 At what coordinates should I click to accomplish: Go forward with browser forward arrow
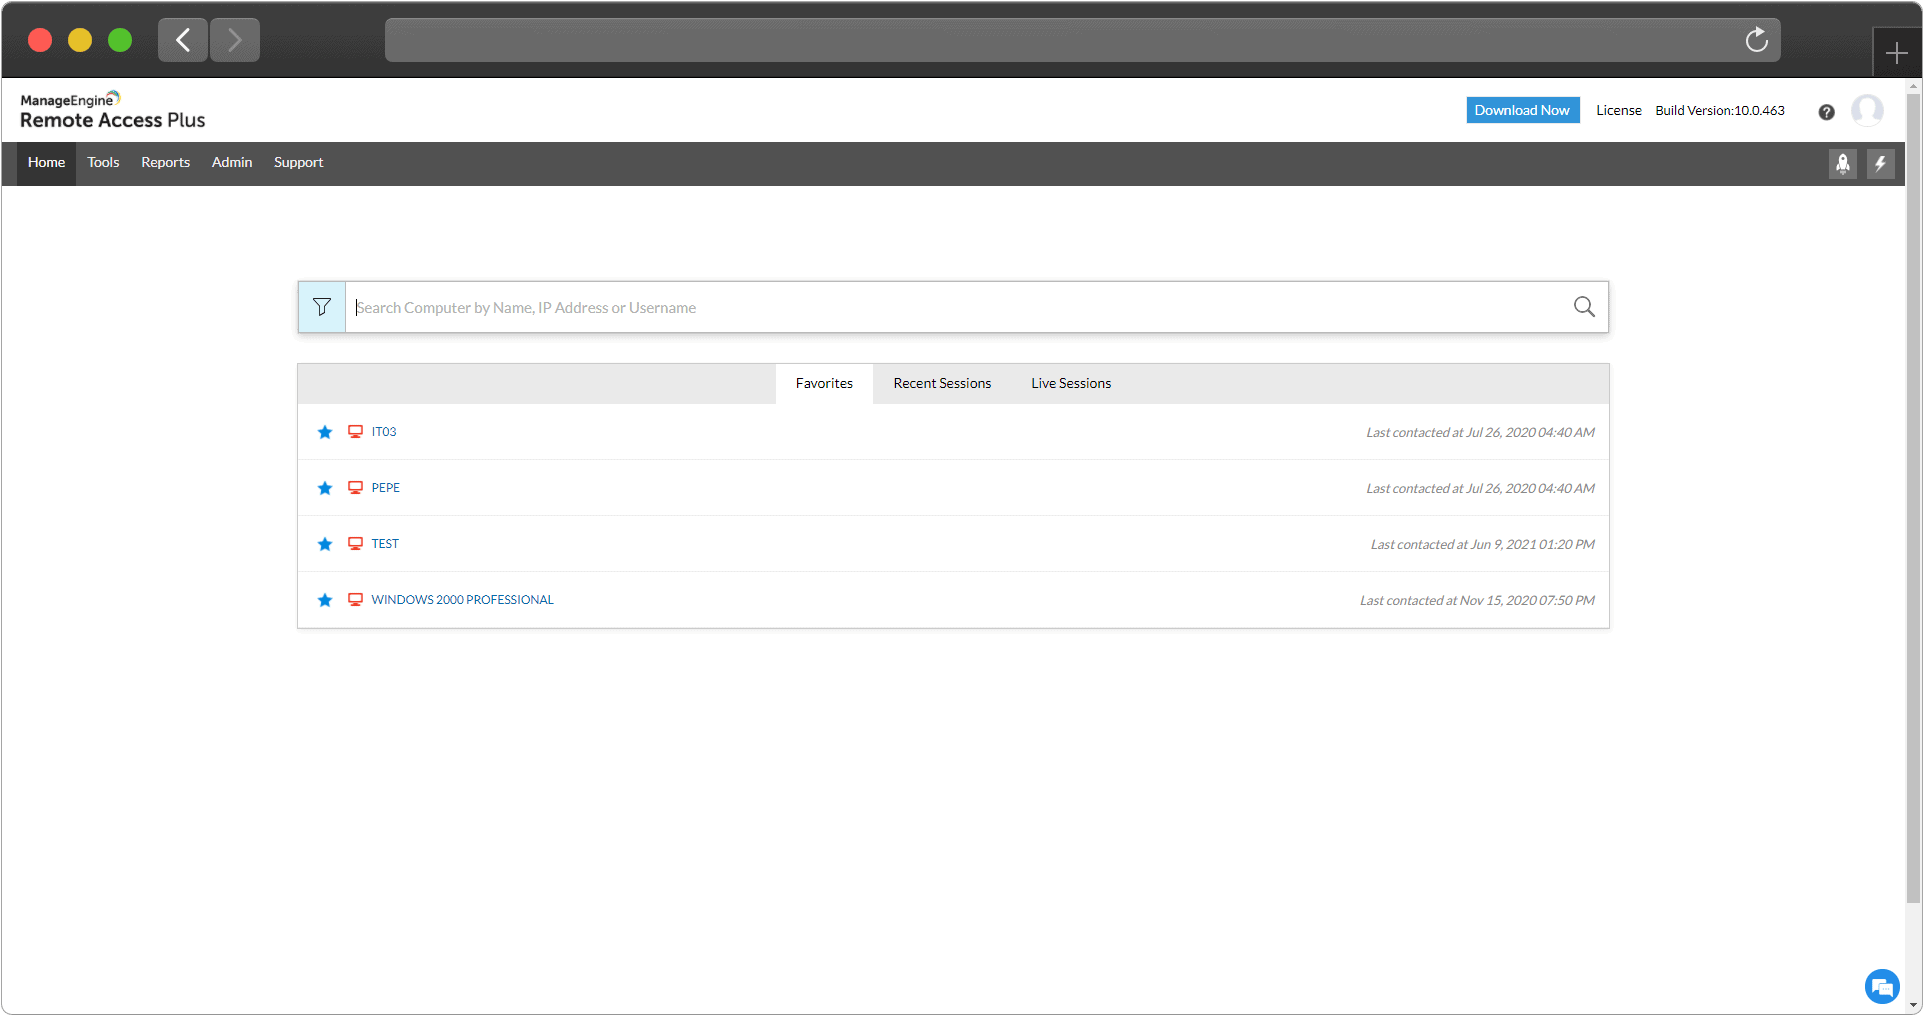(235, 40)
